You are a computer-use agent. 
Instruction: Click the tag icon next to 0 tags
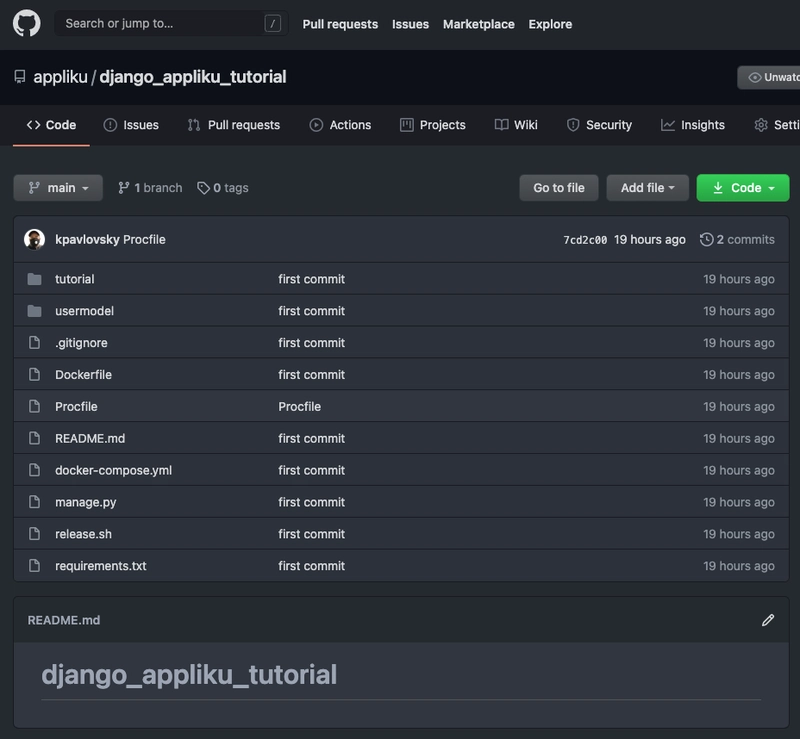(203, 188)
